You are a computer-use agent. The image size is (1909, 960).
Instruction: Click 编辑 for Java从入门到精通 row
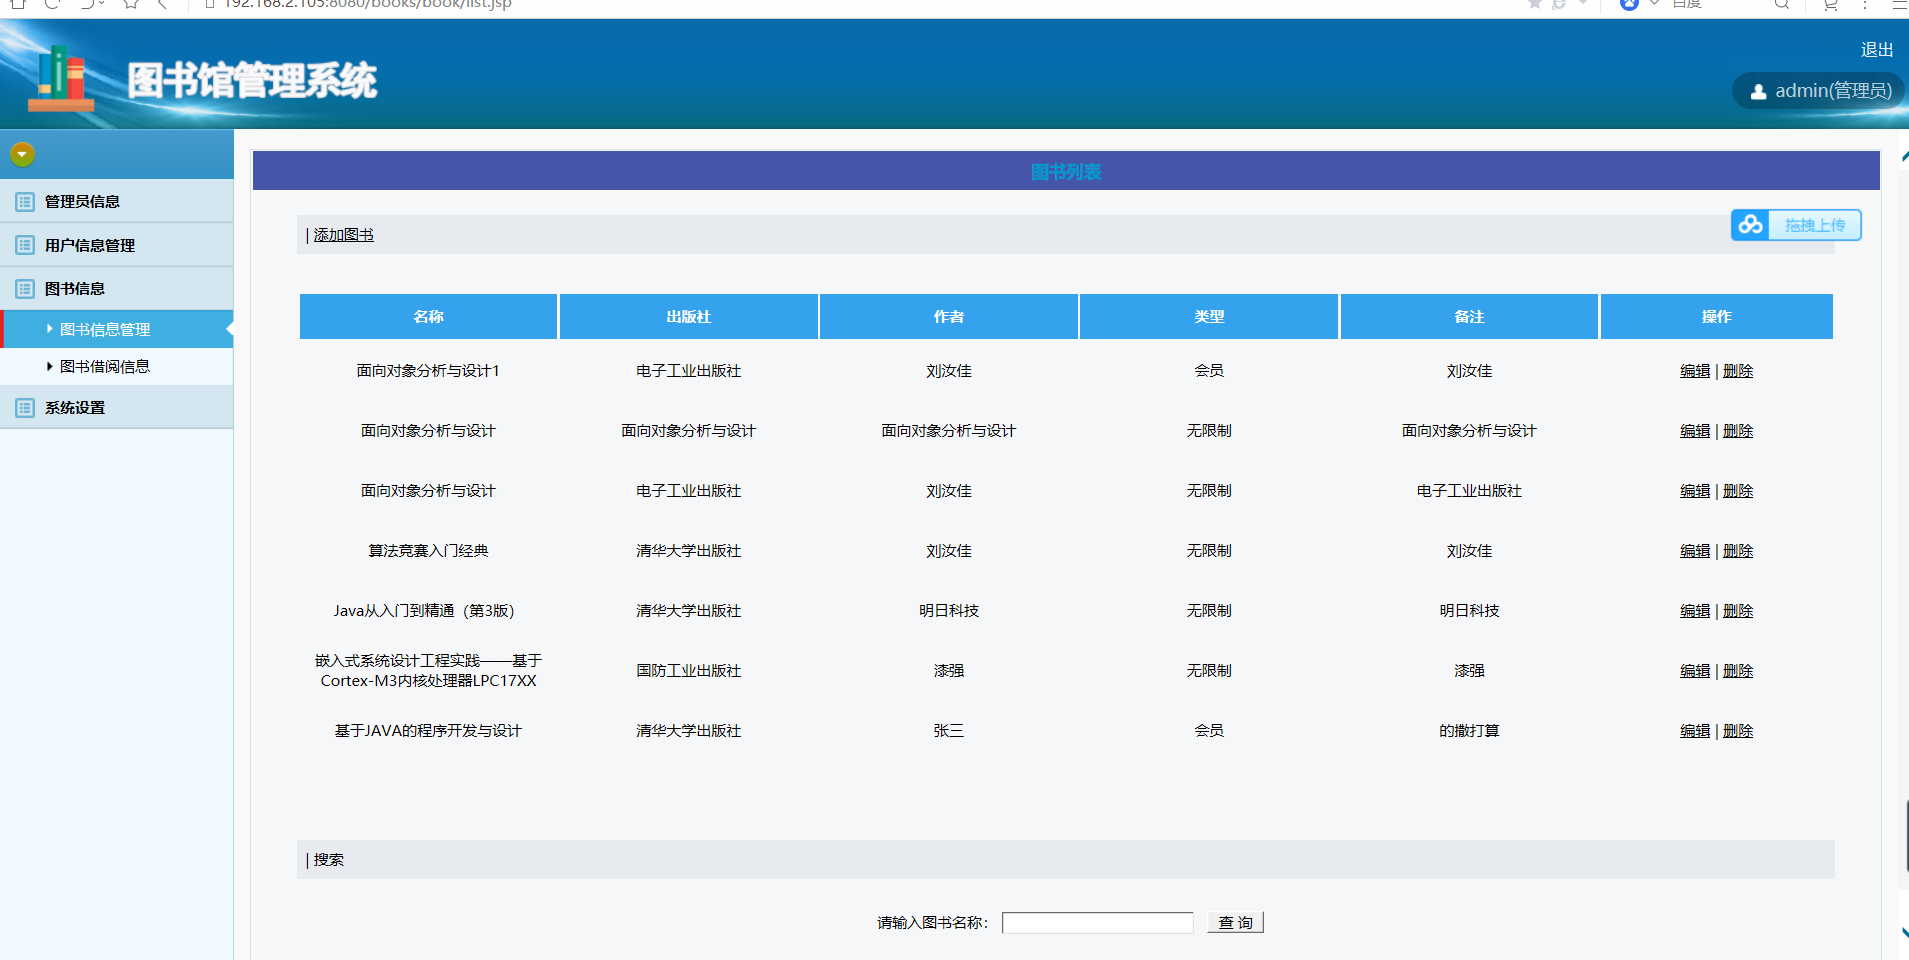(1694, 611)
